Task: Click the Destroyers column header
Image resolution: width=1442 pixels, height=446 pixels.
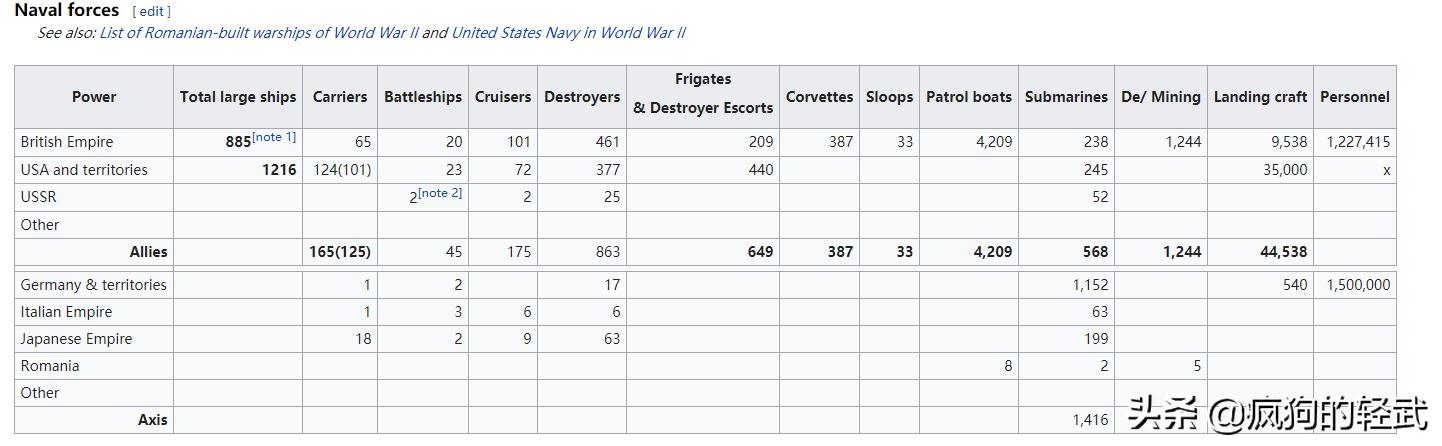Action: click(582, 97)
